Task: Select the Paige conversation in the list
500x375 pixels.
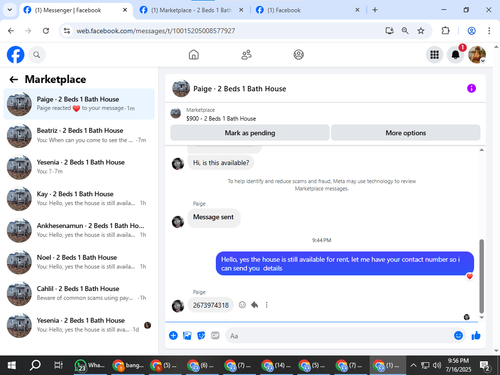Action: pyautogui.click(x=79, y=104)
